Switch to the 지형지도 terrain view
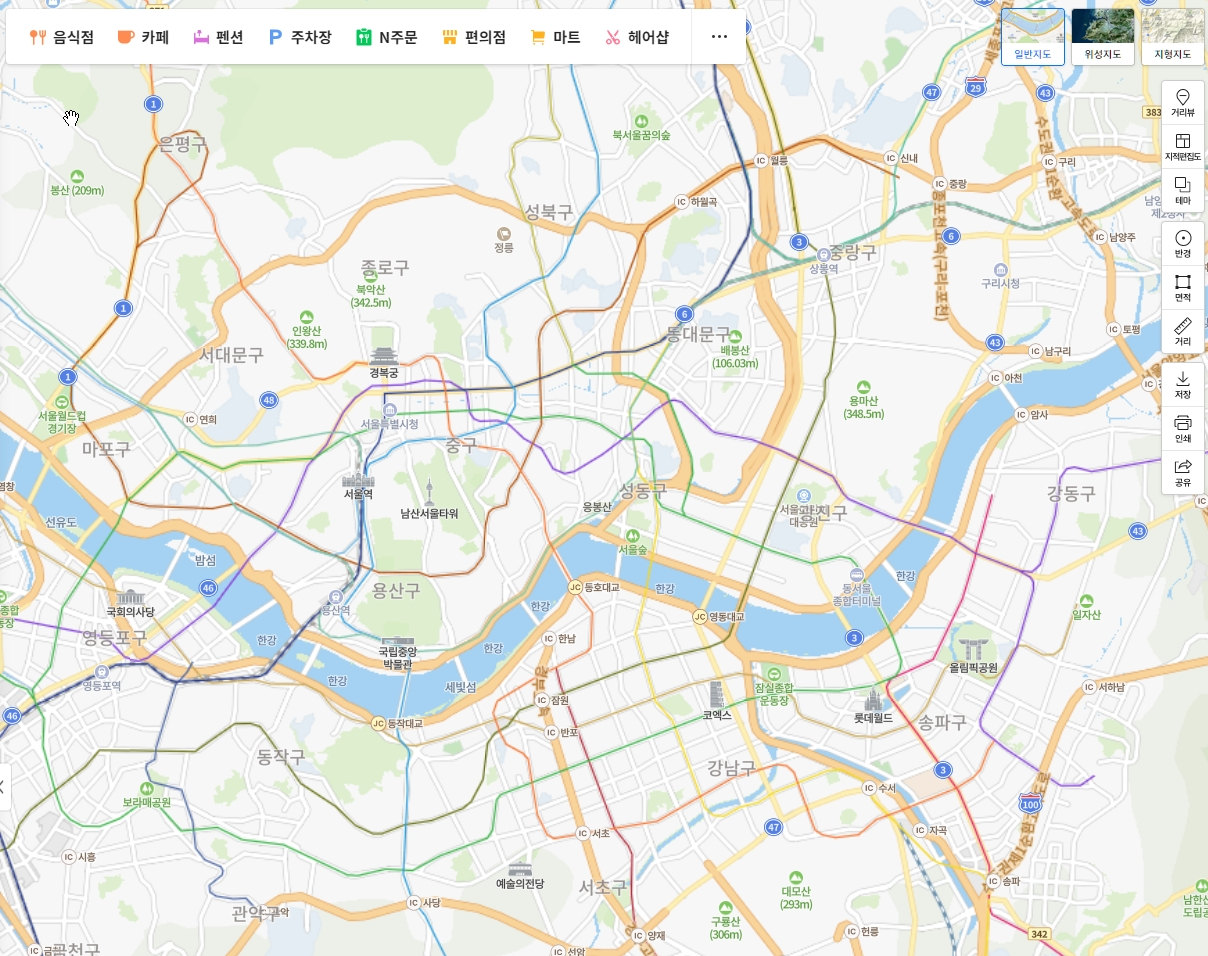The image size is (1208, 956). click(x=1173, y=37)
